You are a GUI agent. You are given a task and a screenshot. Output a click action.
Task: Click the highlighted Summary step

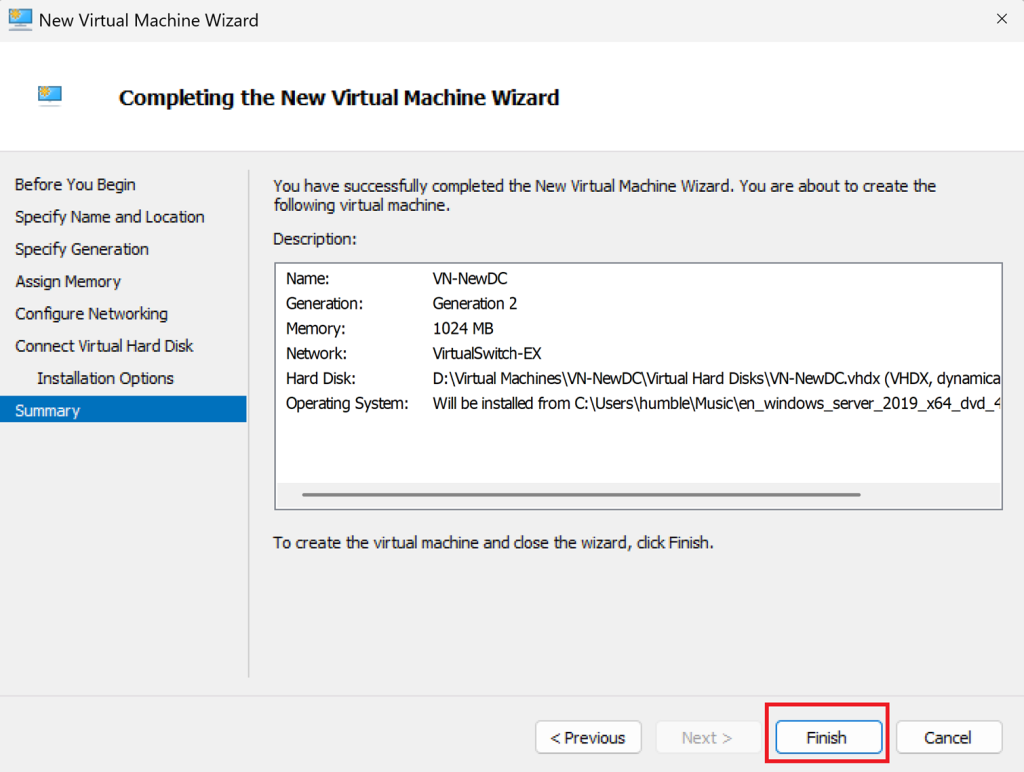[x=47, y=410]
